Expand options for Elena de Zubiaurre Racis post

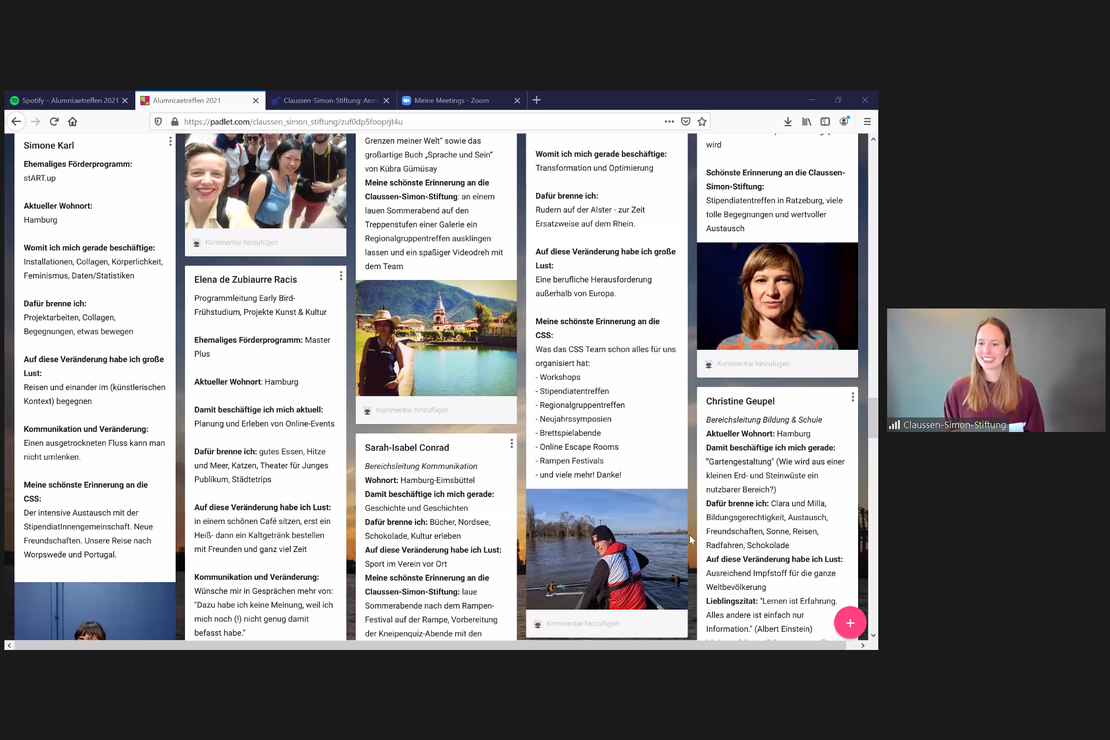pyautogui.click(x=341, y=276)
